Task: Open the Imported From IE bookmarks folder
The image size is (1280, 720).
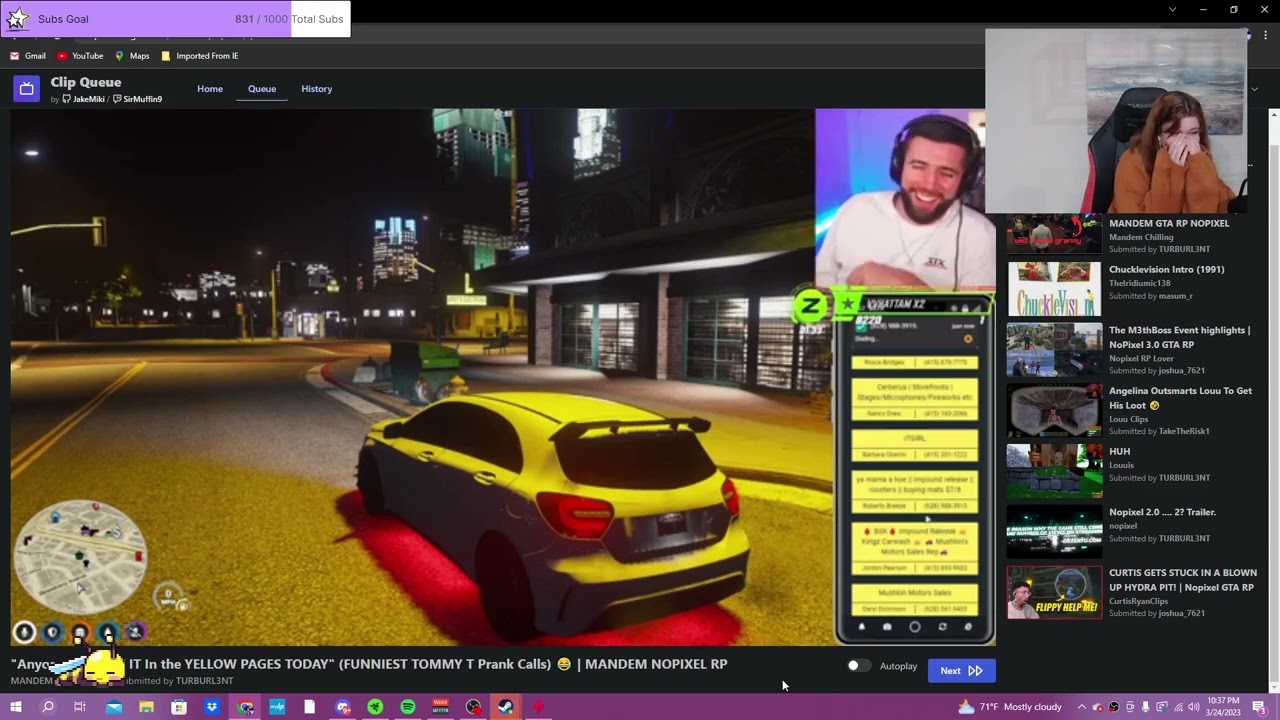Action: [199, 56]
